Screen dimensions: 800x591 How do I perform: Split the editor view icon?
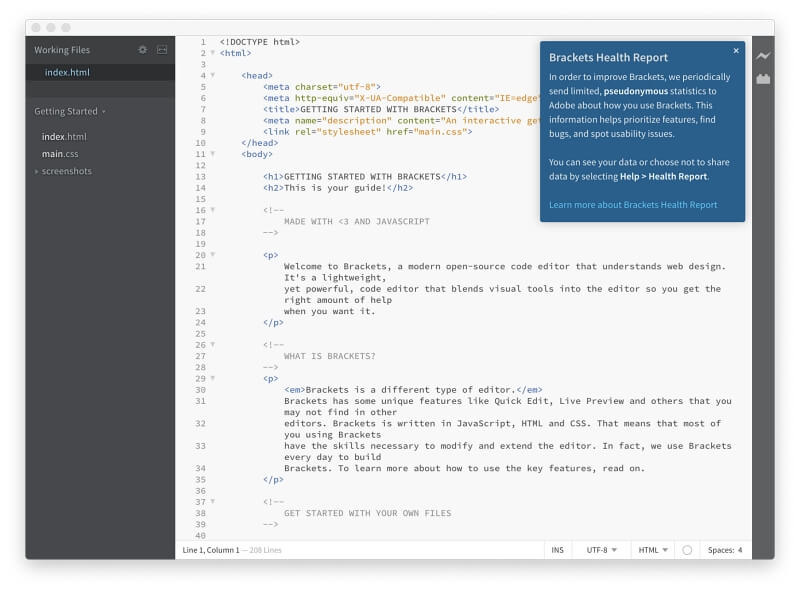tap(162, 50)
